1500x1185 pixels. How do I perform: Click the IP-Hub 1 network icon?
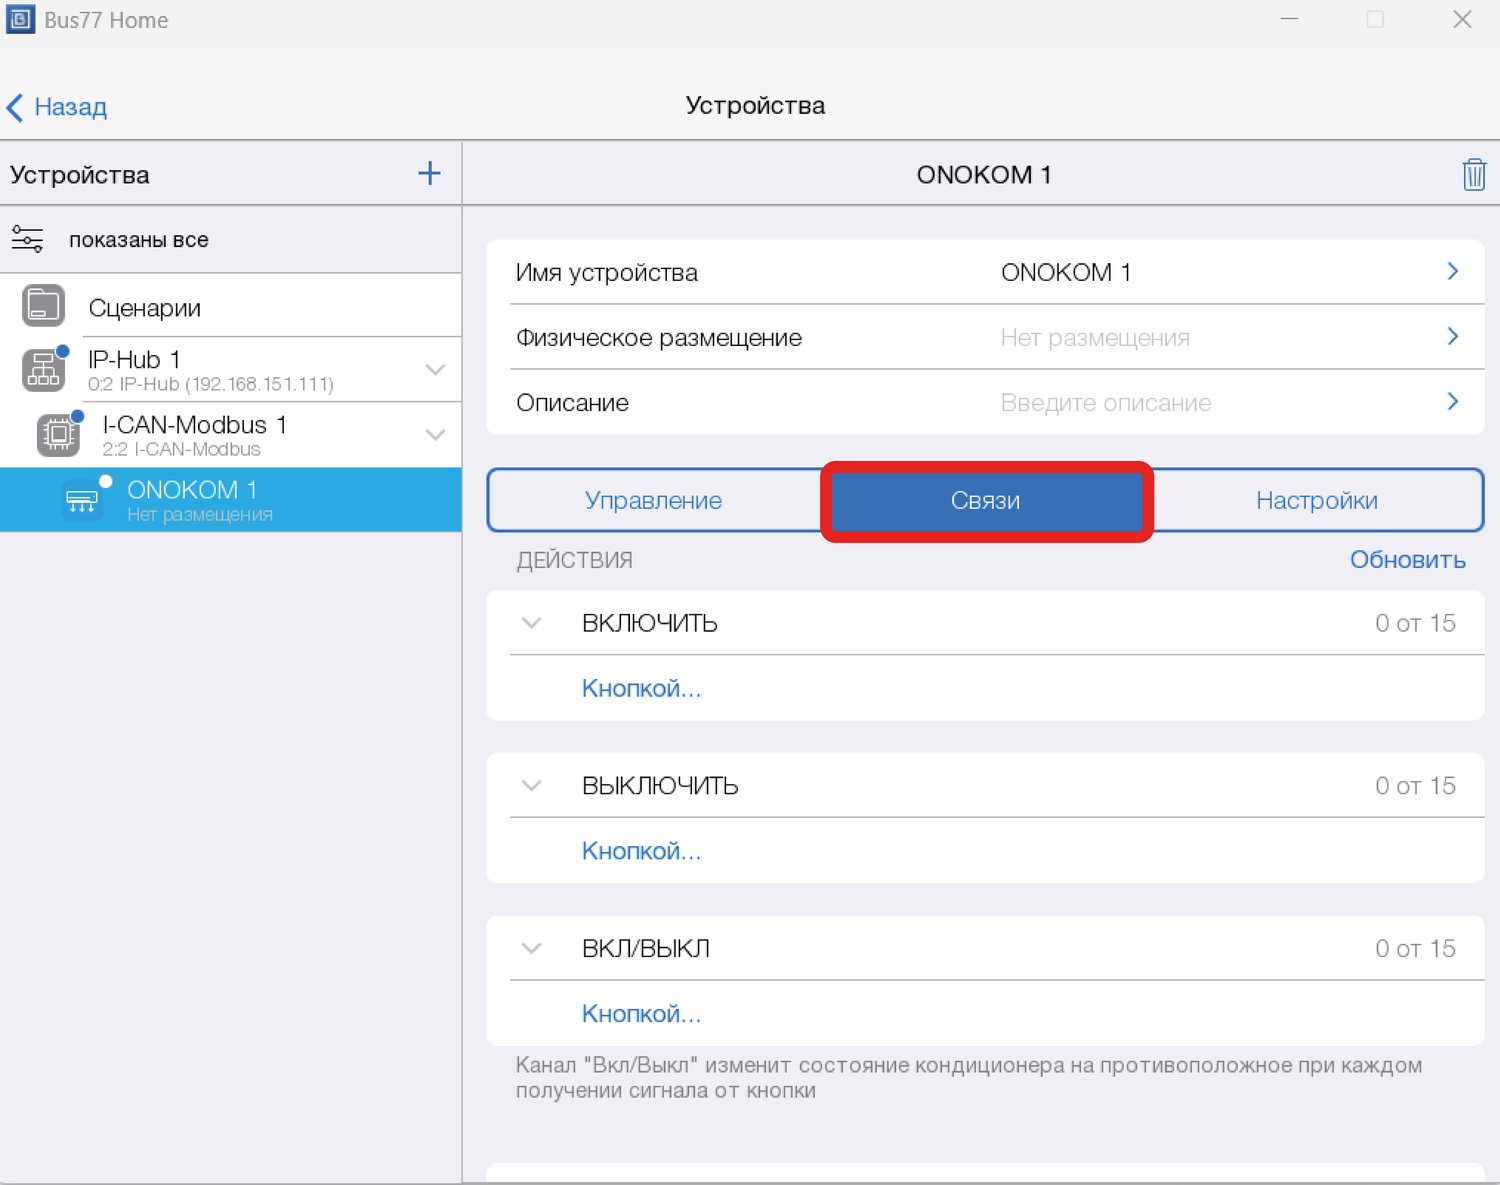click(43, 370)
